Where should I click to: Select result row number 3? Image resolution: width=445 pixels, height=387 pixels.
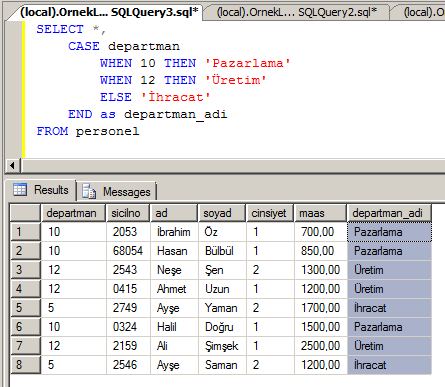coord(25,270)
